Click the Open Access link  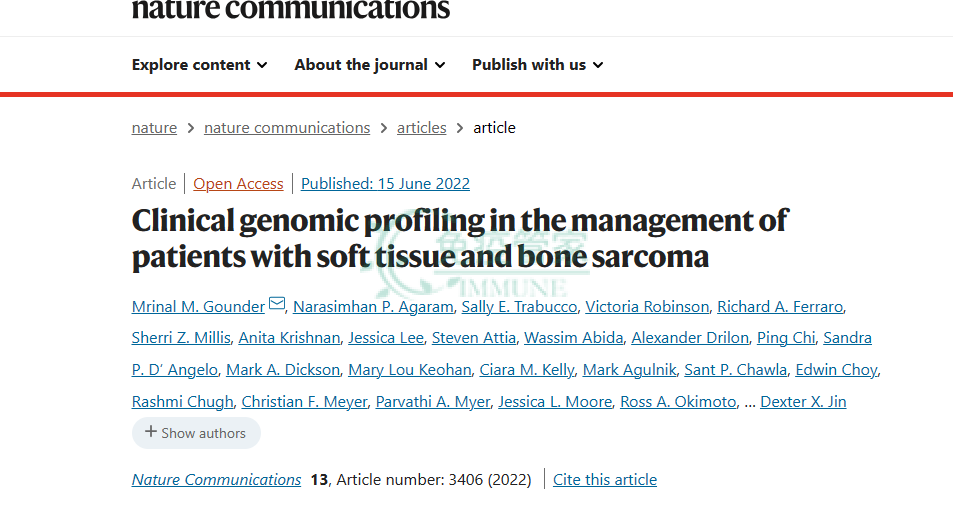[x=238, y=183]
